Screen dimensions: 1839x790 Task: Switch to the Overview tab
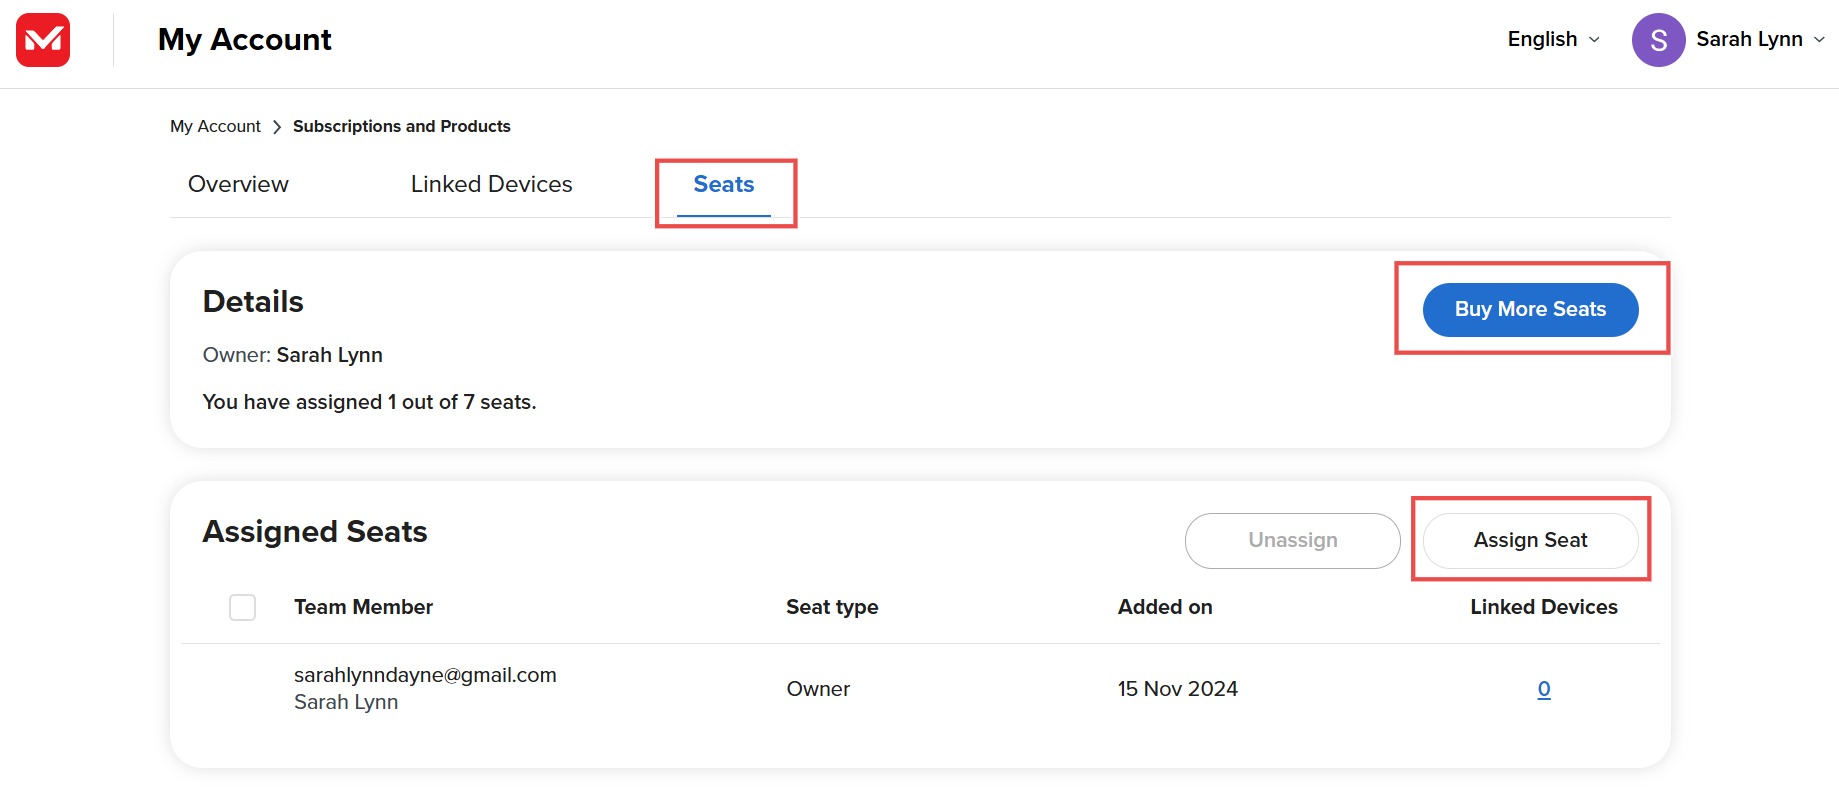click(238, 184)
